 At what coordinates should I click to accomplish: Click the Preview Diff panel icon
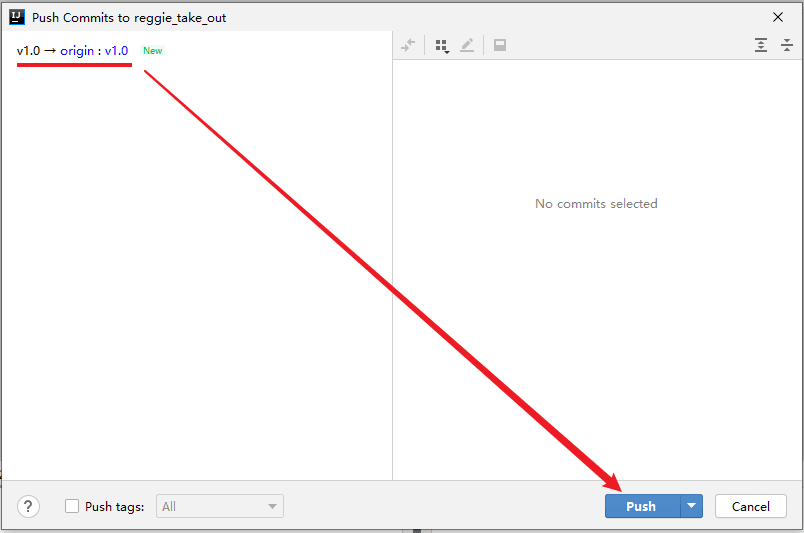tap(500, 46)
